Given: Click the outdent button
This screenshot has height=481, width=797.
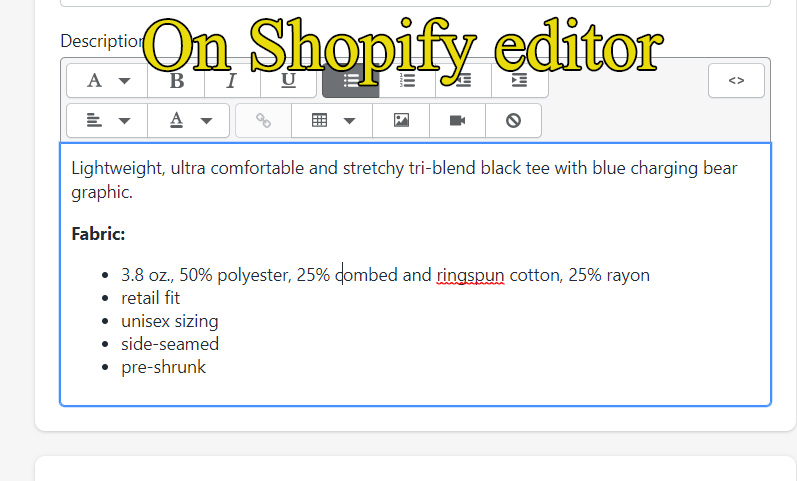Looking at the screenshot, I should (x=463, y=80).
